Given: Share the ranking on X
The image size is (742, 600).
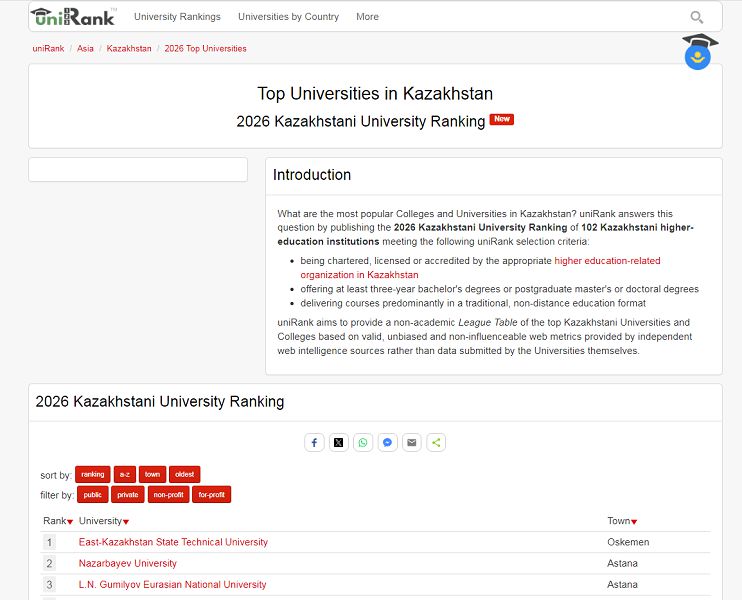Looking at the screenshot, I should tap(338, 442).
